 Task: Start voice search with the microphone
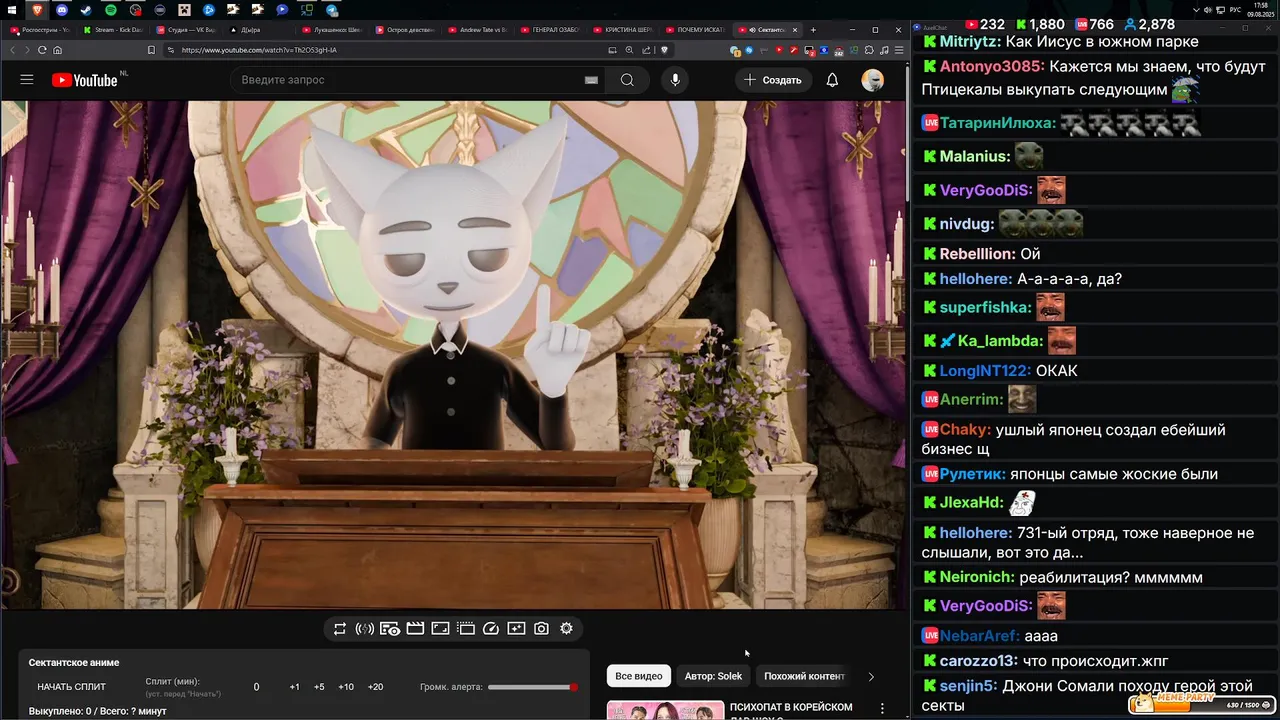675,80
